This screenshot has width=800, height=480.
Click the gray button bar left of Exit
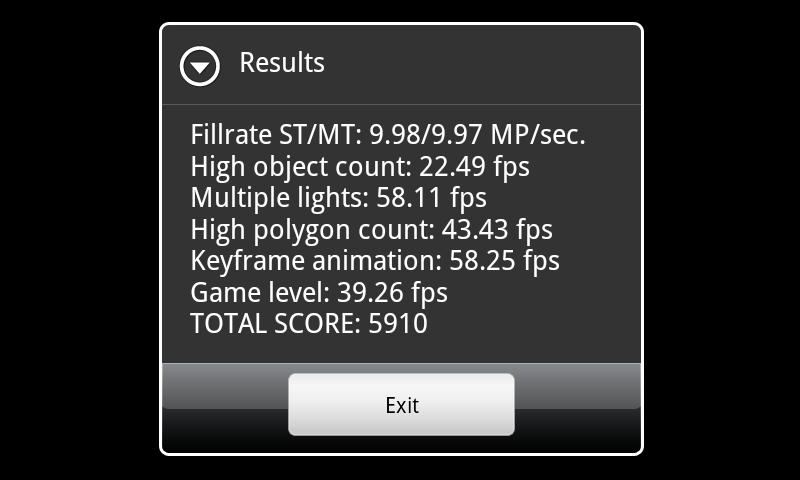(224, 386)
